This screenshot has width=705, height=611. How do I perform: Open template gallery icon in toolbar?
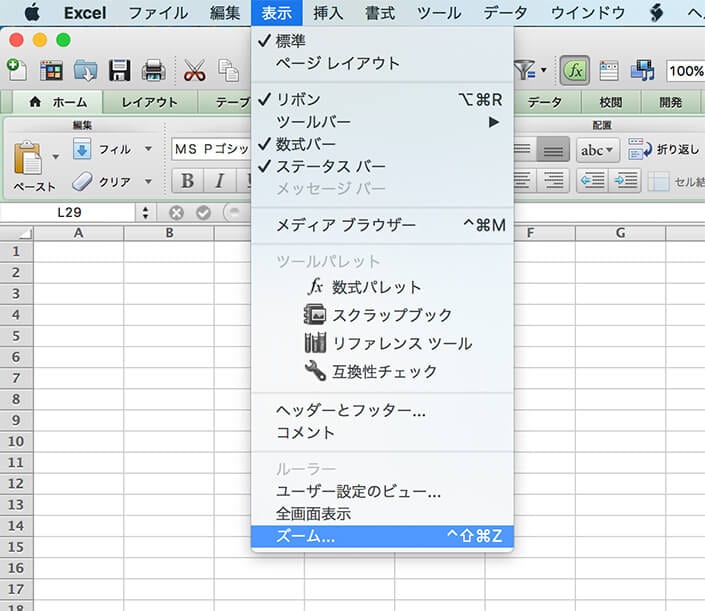click(51, 70)
